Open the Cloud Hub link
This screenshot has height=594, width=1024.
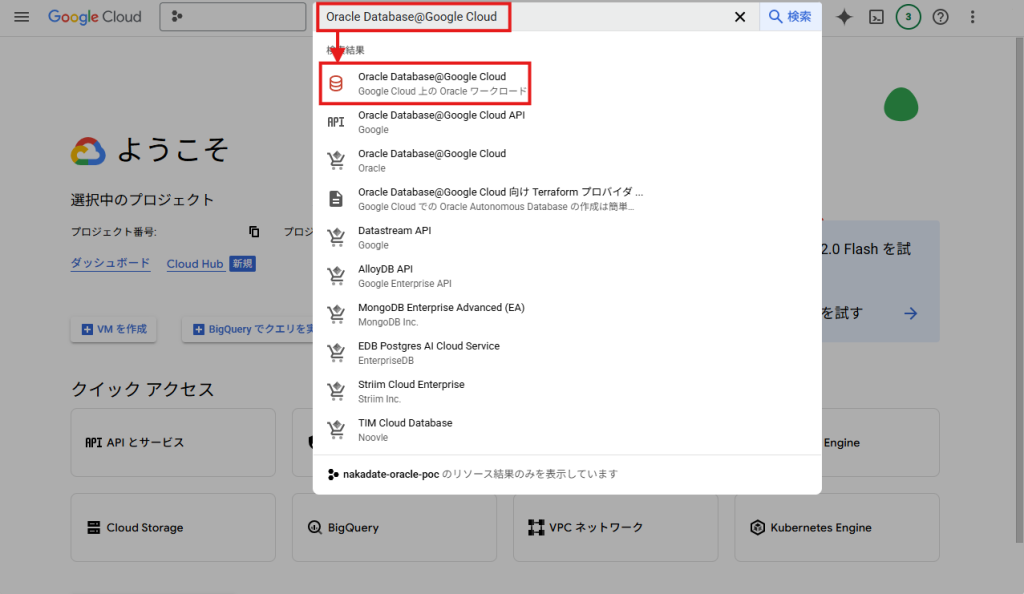pos(195,264)
